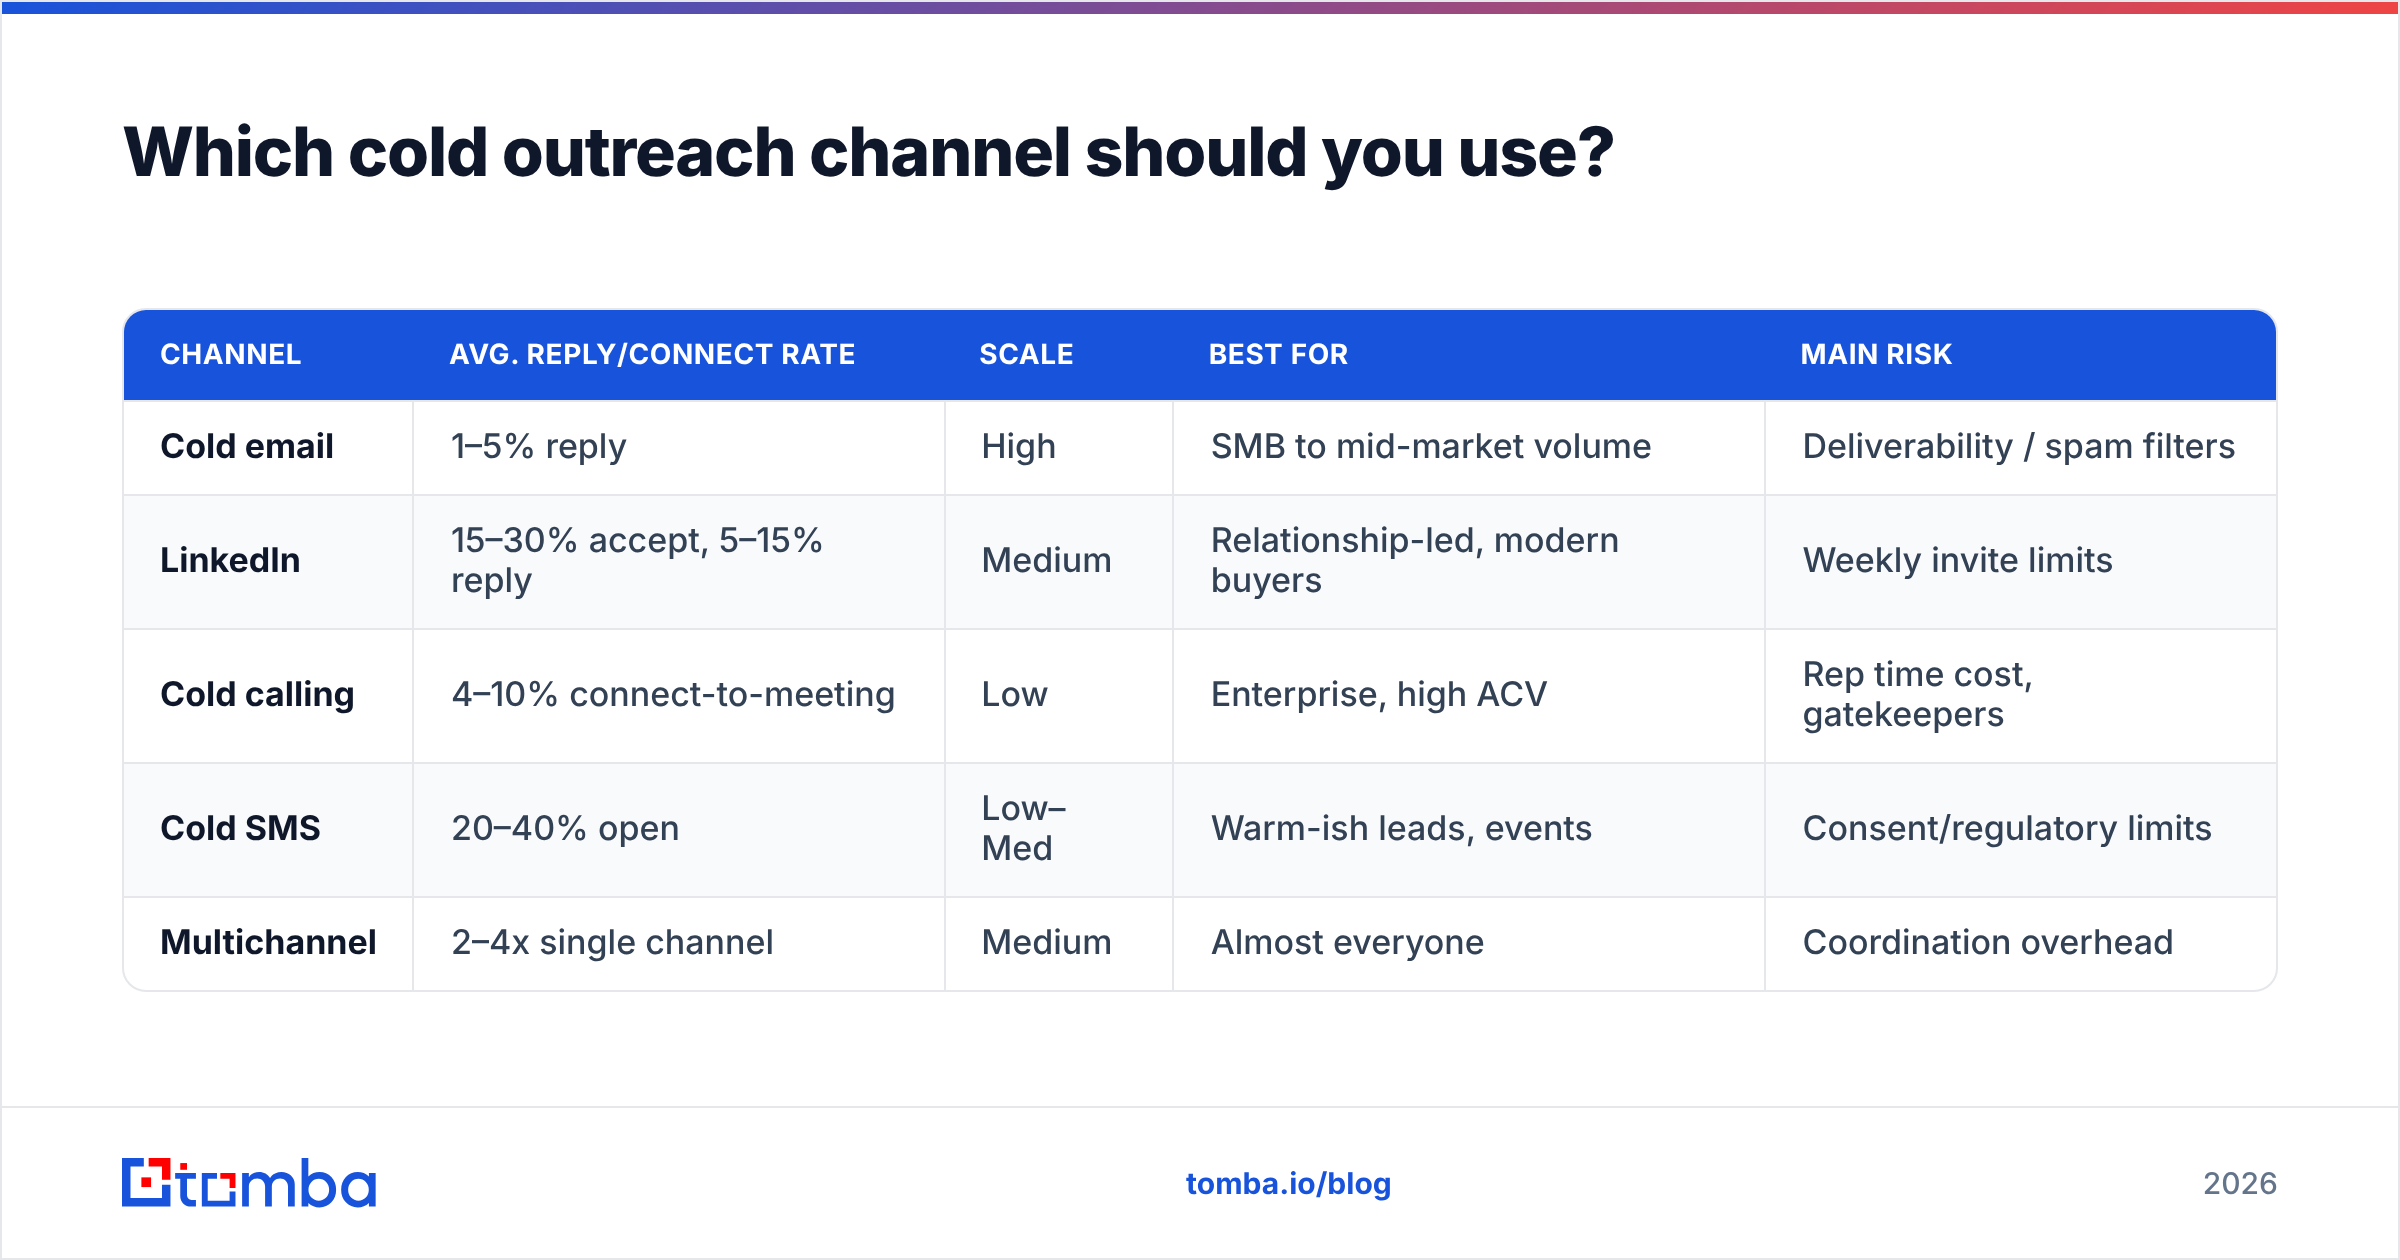
Task: Select the BEST FOR column header
Action: [x=1278, y=354]
